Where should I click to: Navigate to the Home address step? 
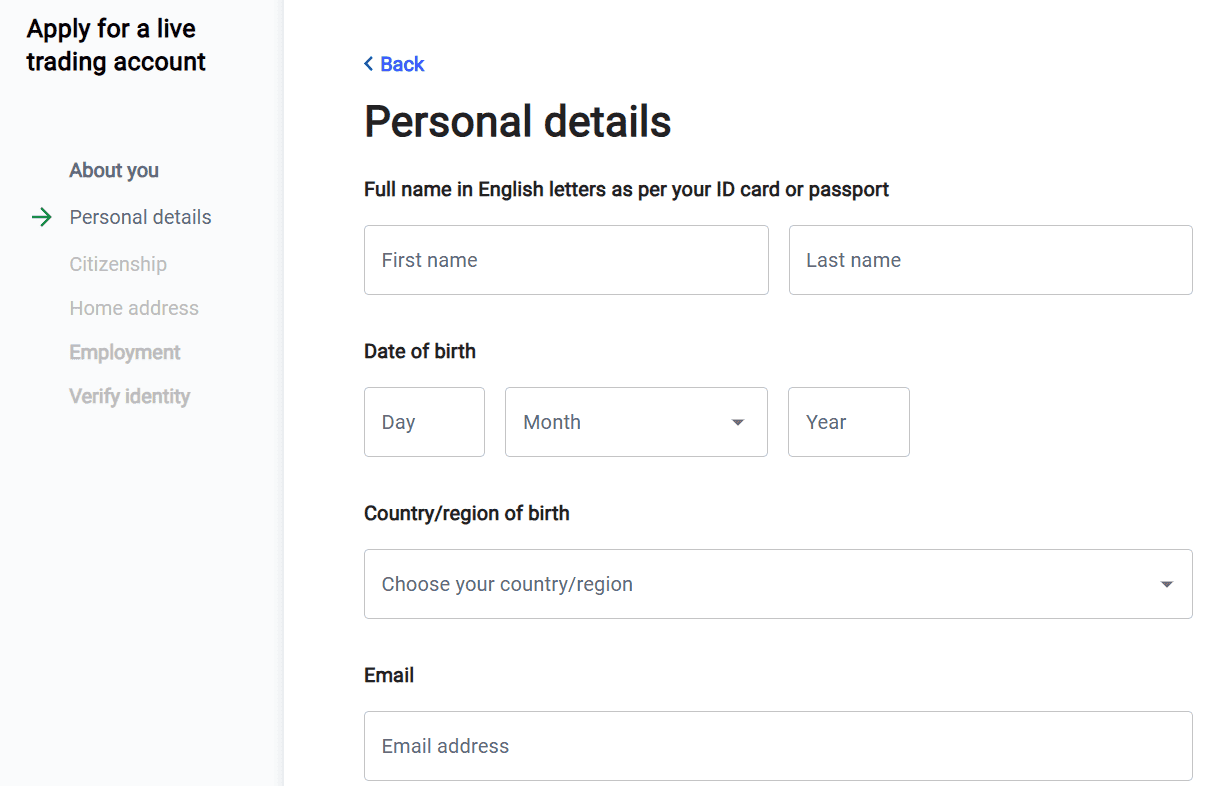[134, 308]
